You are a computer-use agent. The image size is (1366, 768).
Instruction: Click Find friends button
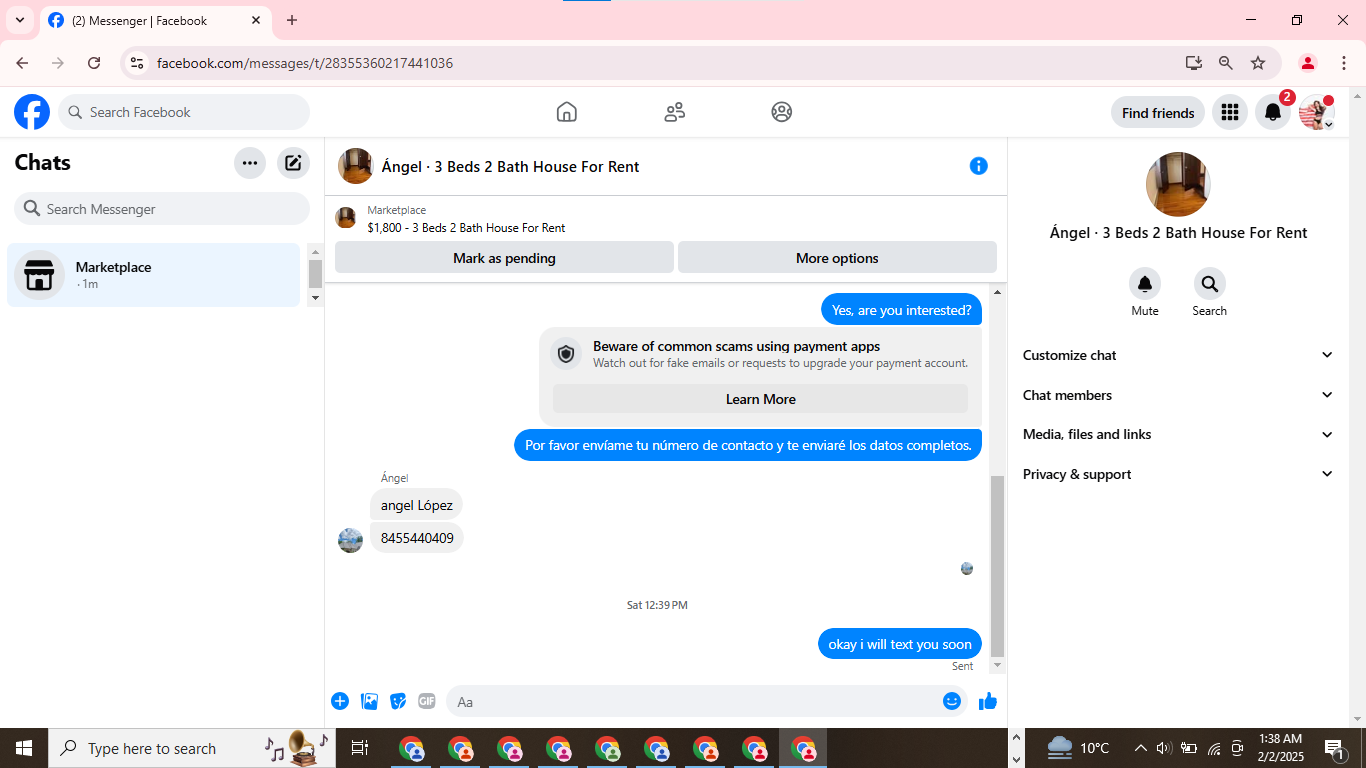coord(1158,113)
